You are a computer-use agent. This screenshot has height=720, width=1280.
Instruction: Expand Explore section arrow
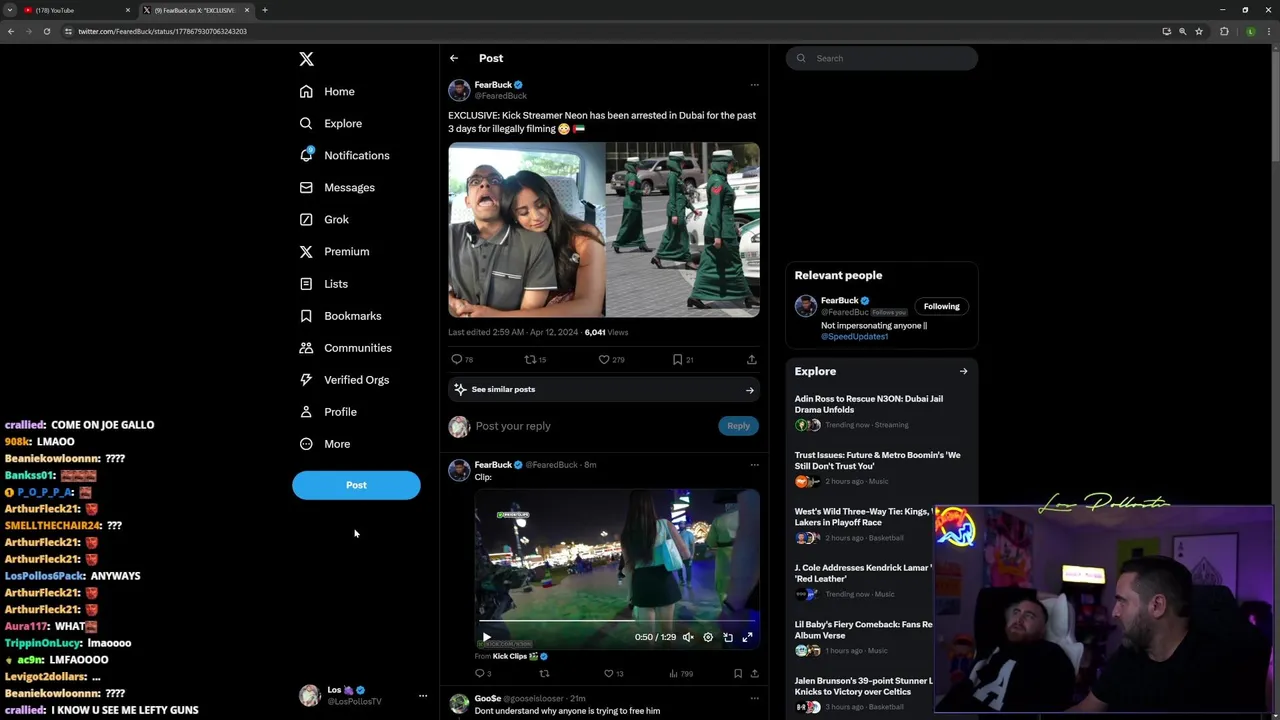tap(963, 372)
